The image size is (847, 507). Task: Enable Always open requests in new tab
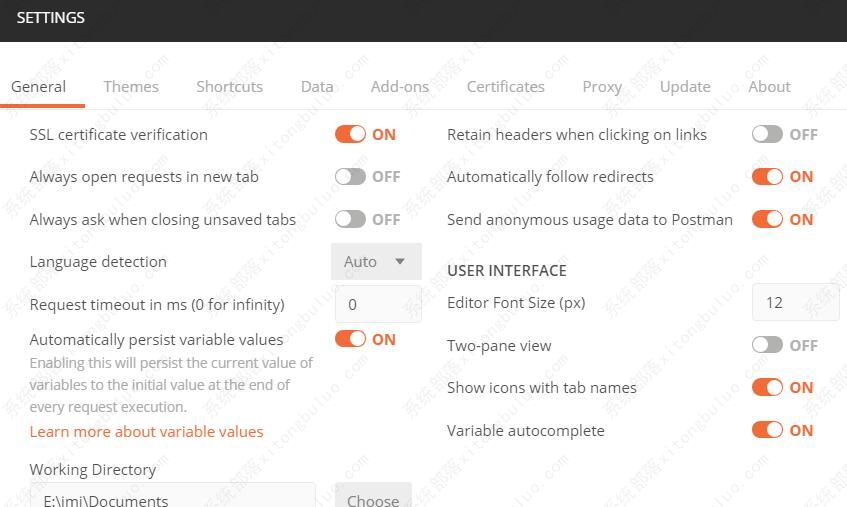(350, 176)
